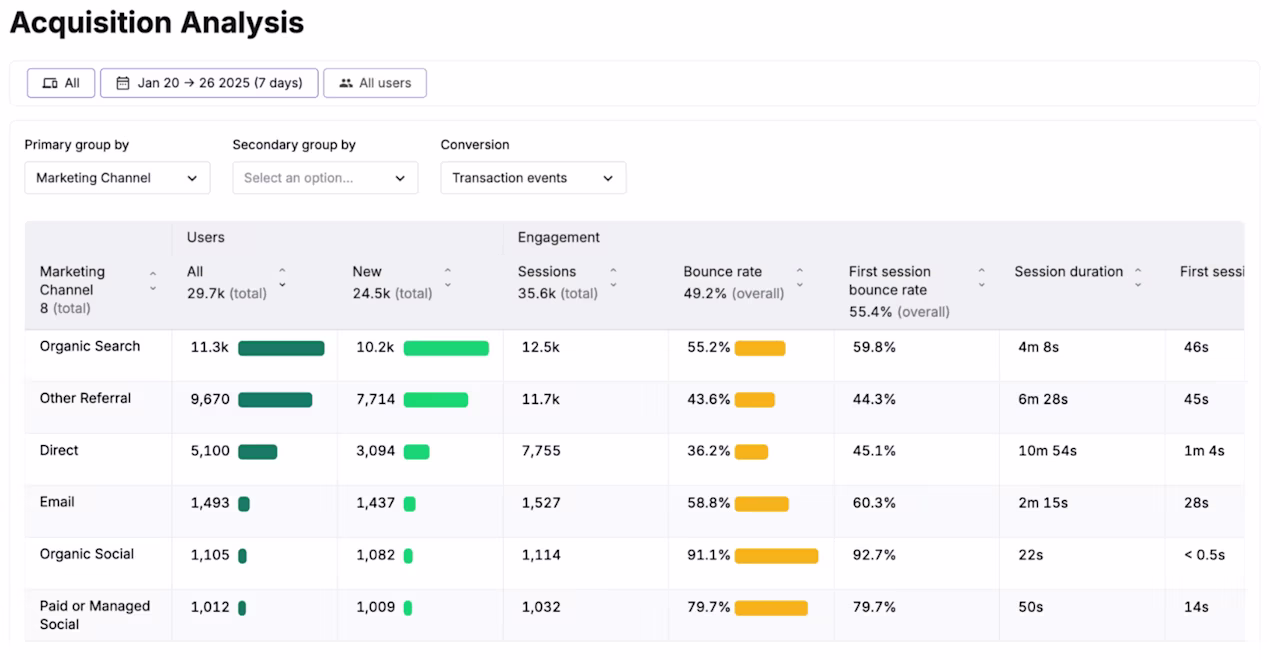
Task: Open the Marketing Channel primary group dropdown
Action: [117, 178]
